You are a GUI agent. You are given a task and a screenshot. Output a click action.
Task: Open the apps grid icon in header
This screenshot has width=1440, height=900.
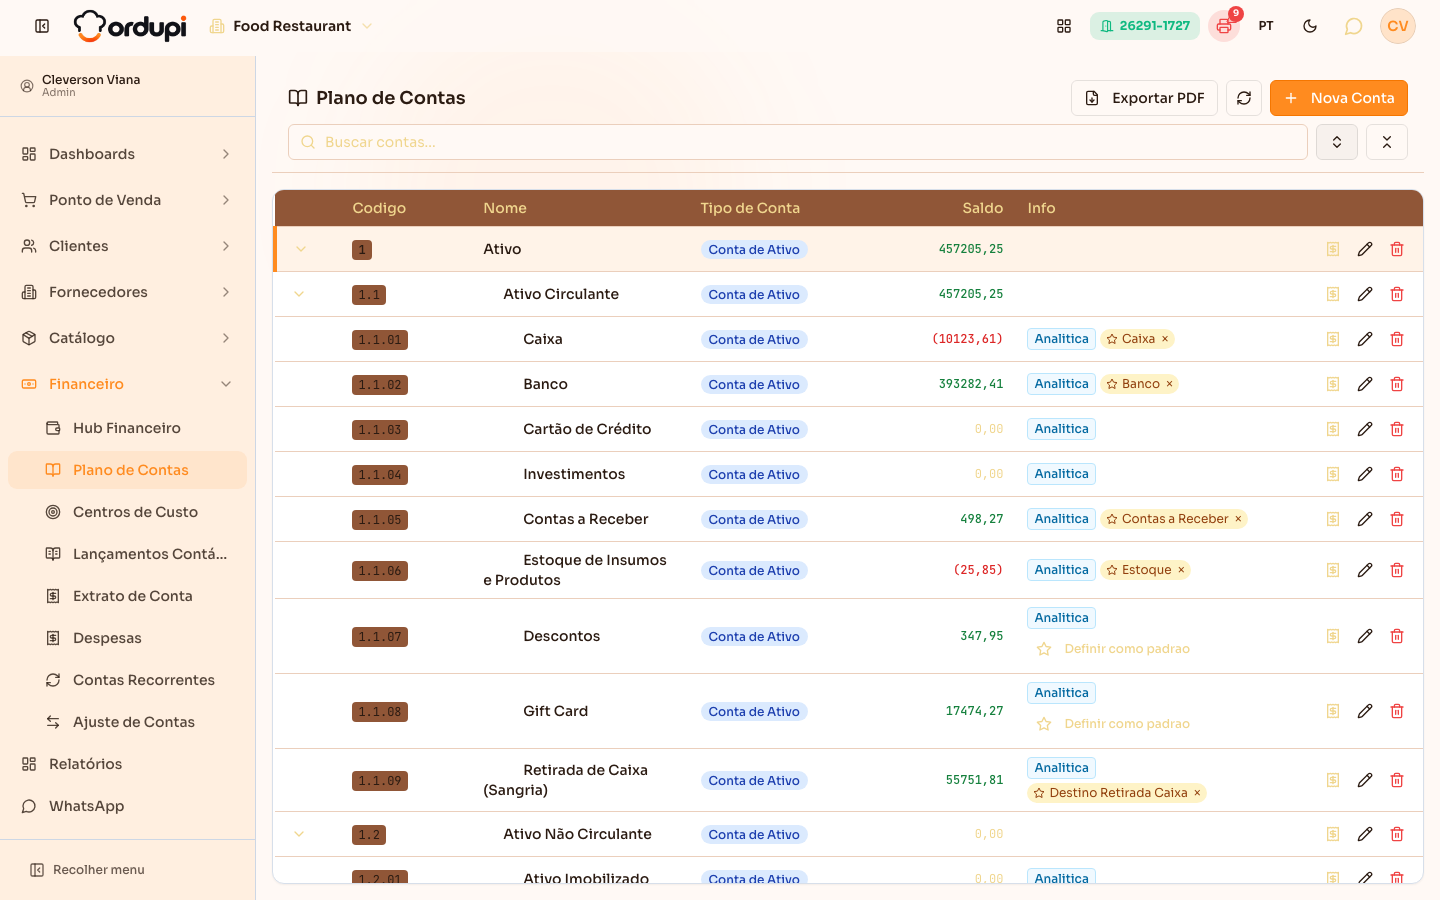click(x=1064, y=26)
